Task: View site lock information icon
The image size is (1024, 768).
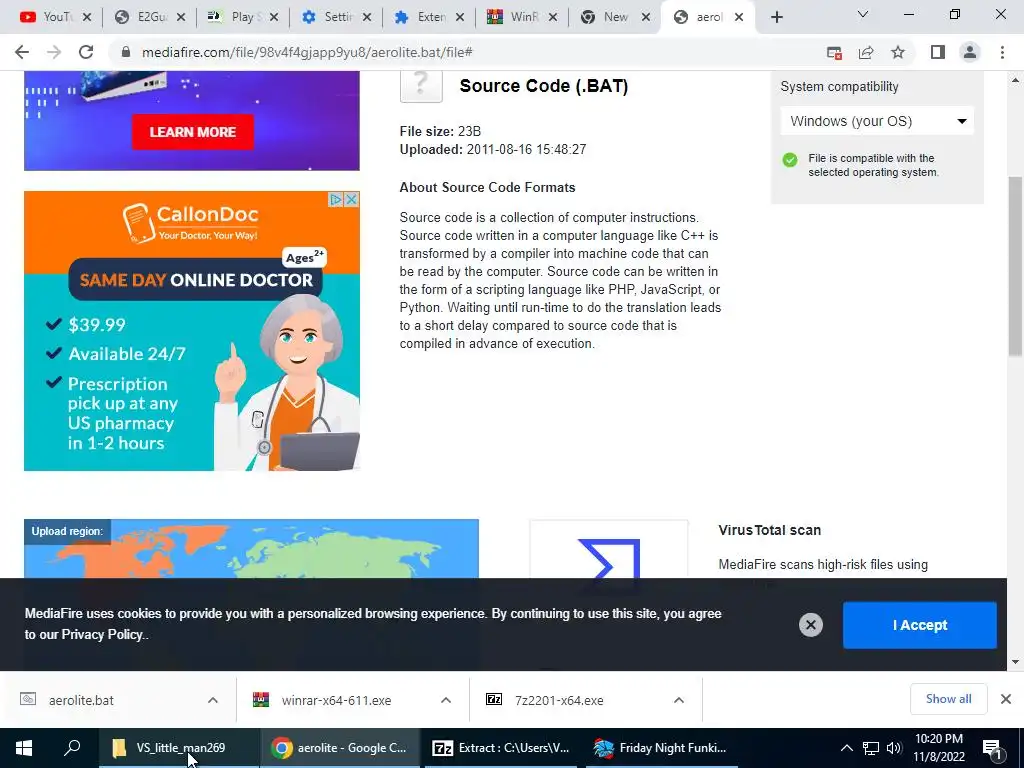Action: point(126,52)
